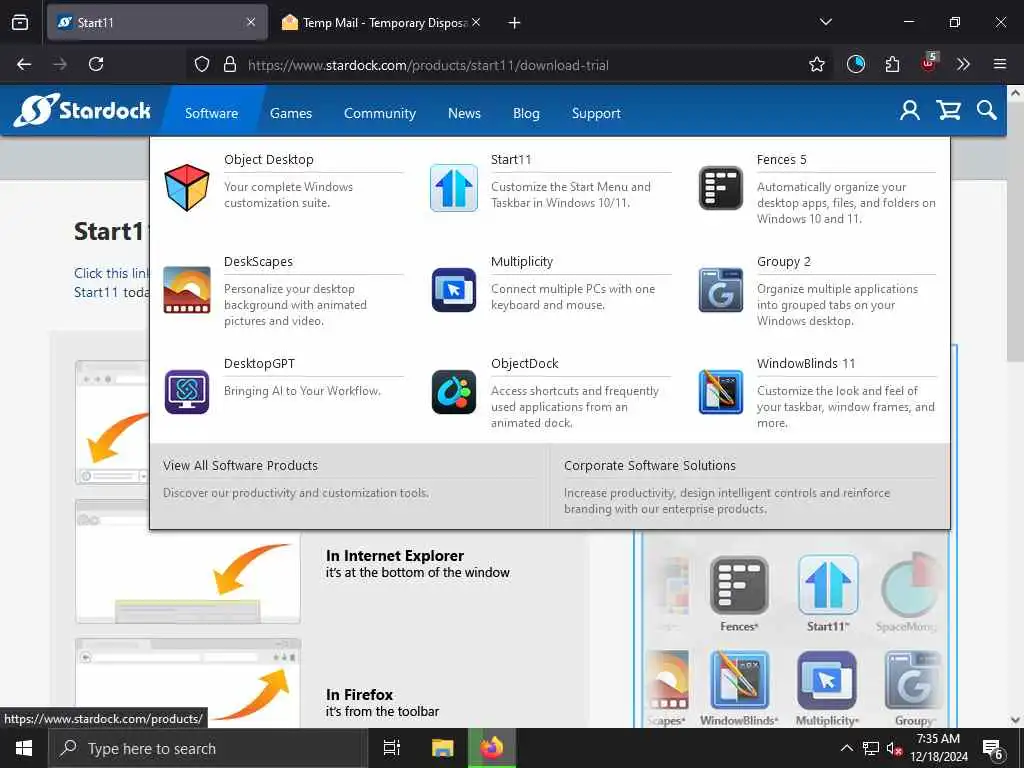Image resolution: width=1024 pixels, height=768 pixels.
Task: Click the Fences 5 icon in menu
Action: click(x=720, y=187)
